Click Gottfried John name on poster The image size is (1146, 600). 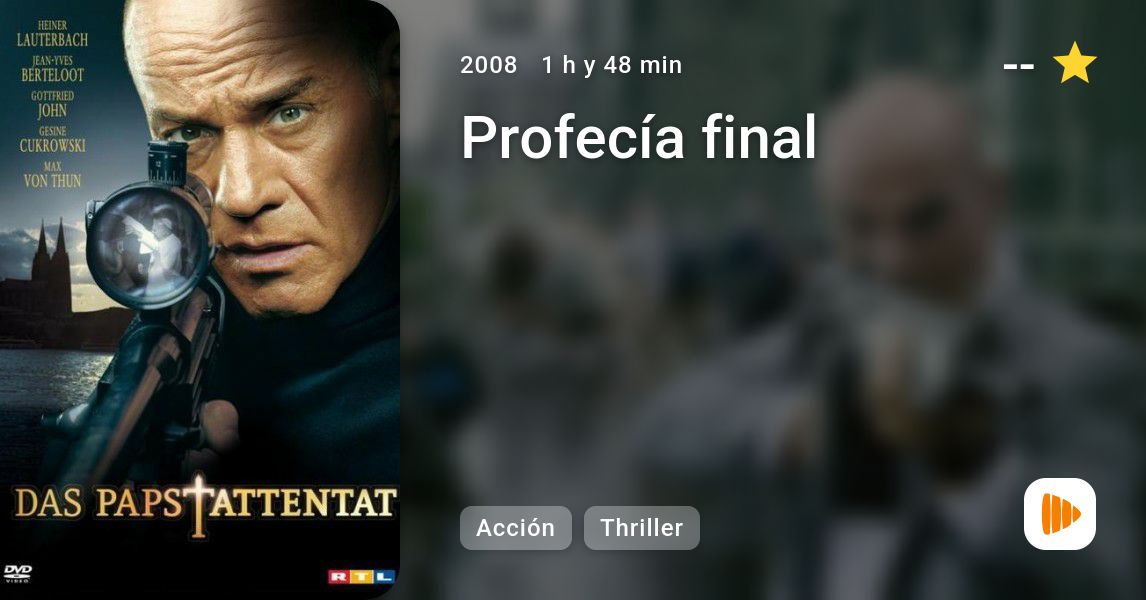point(52,105)
